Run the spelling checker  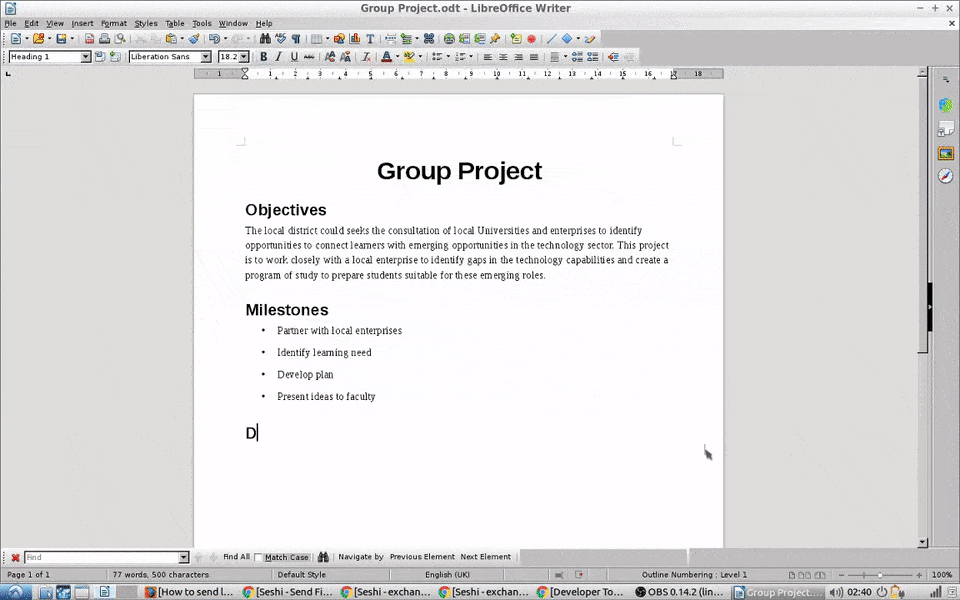click(x=280, y=39)
